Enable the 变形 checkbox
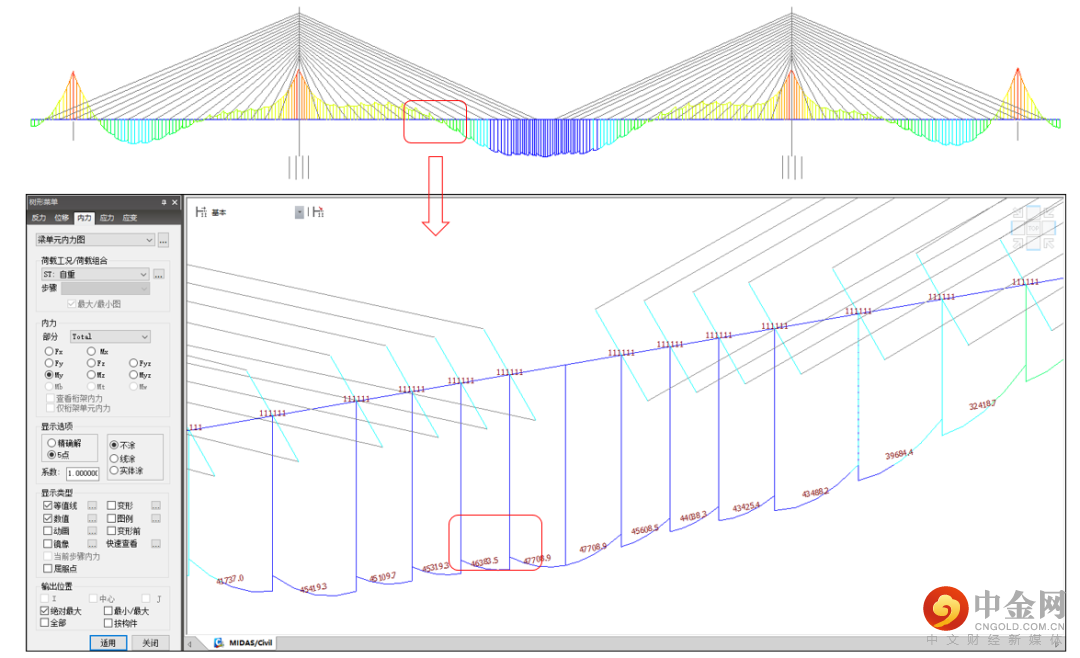 point(112,506)
